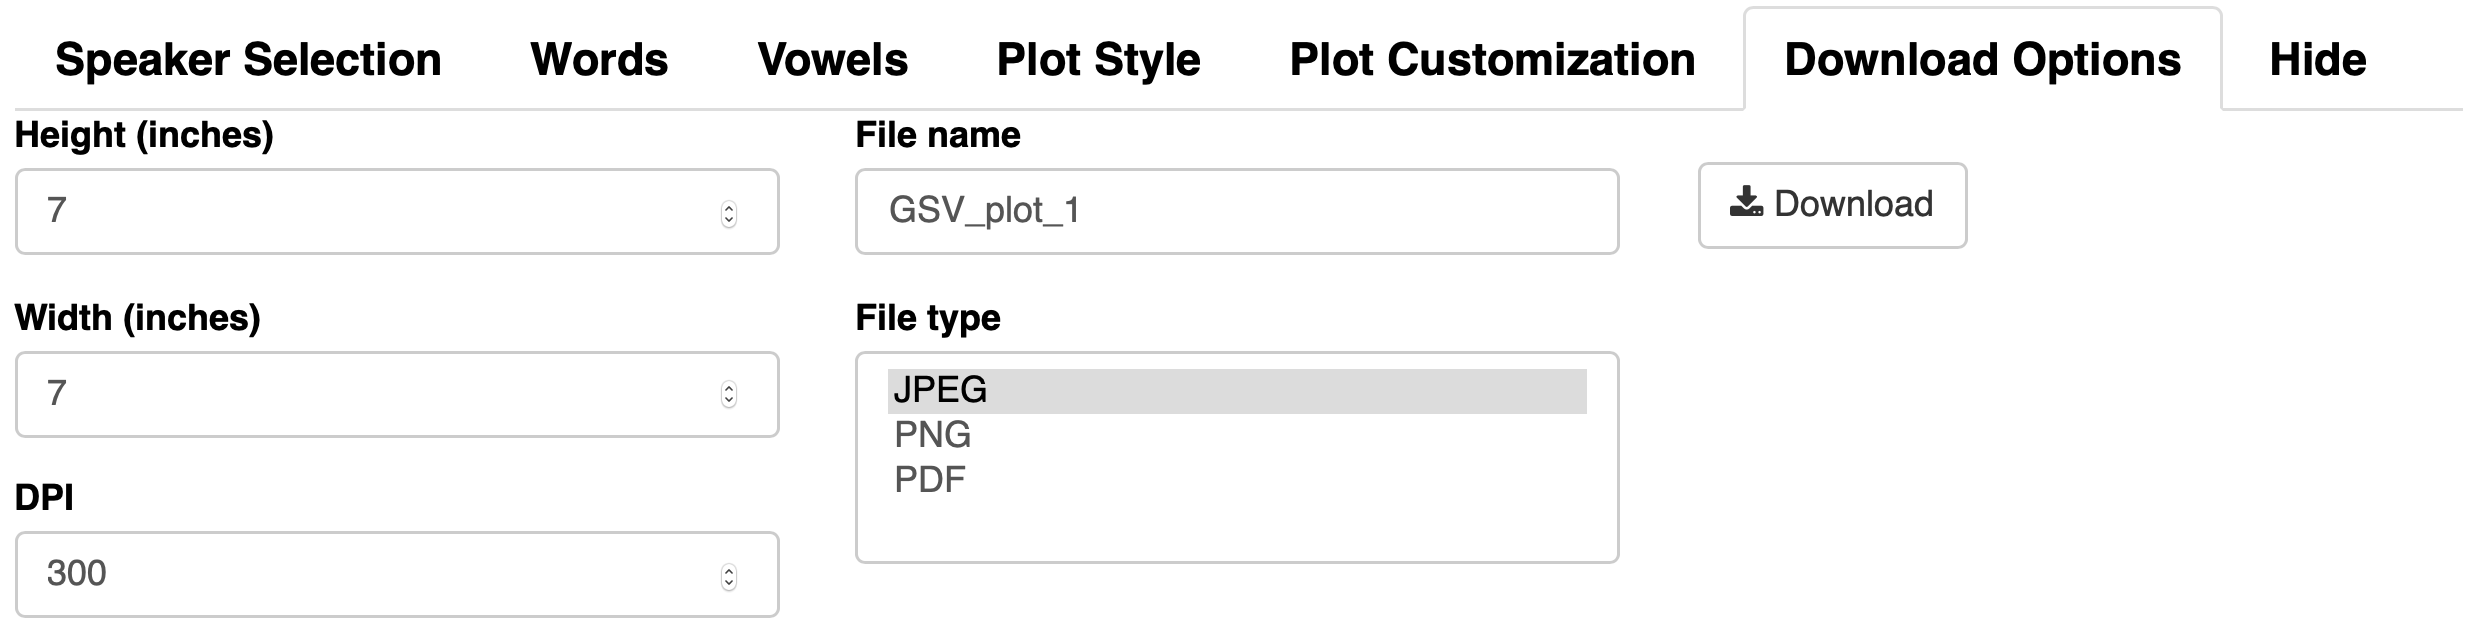Select JPEG in File type list
This screenshot has height=637, width=2472.
click(x=1237, y=390)
